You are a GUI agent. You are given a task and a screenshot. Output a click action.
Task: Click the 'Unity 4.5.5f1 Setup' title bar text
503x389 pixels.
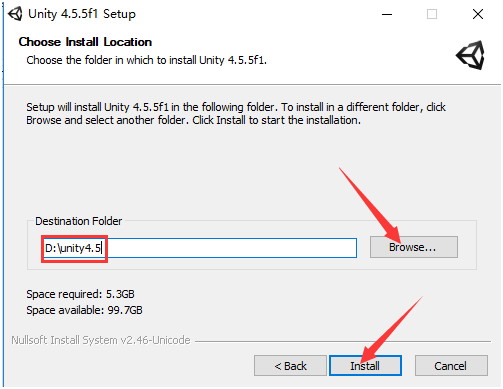click(x=82, y=14)
